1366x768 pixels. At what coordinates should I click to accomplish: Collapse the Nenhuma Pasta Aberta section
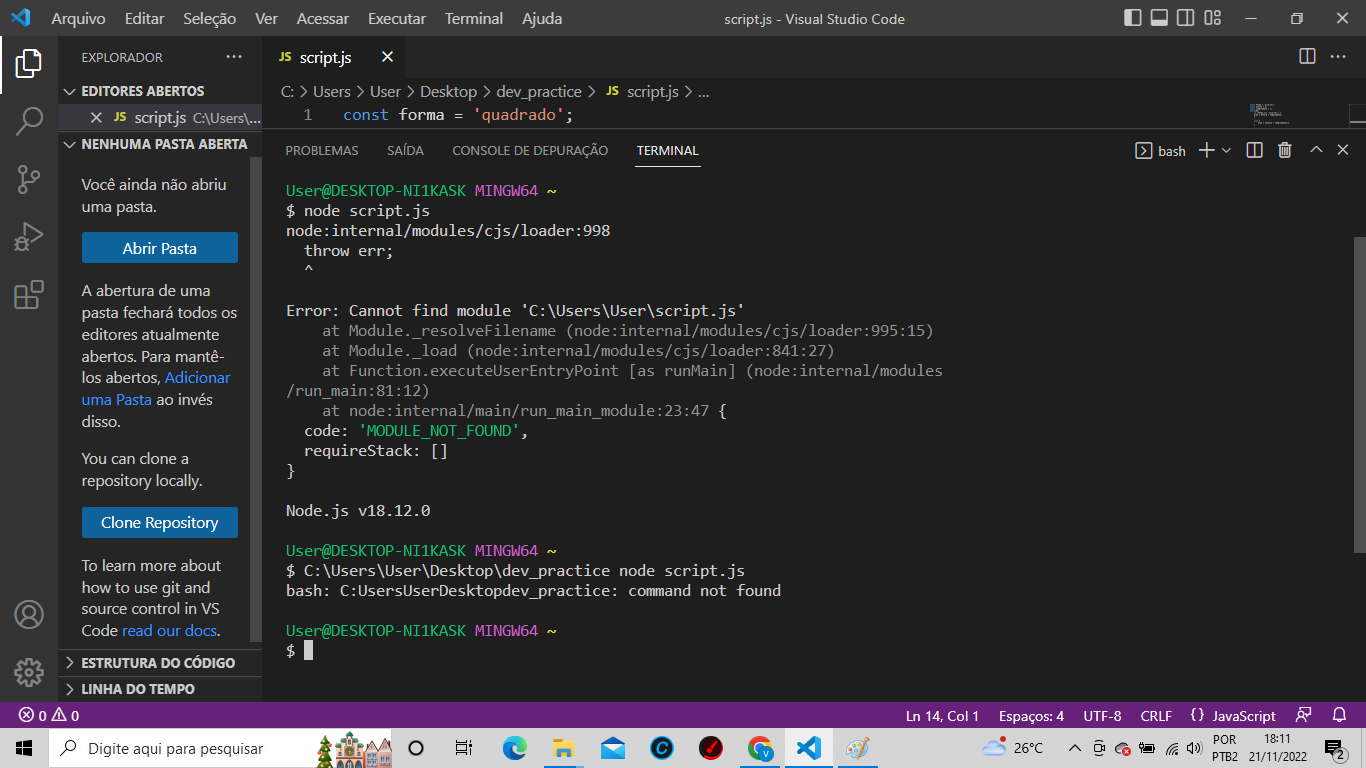click(160, 144)
